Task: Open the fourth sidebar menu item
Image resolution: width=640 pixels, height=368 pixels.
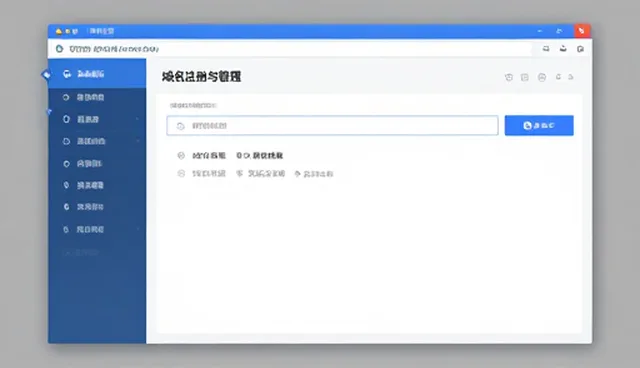Action: (x=97, y=141)
